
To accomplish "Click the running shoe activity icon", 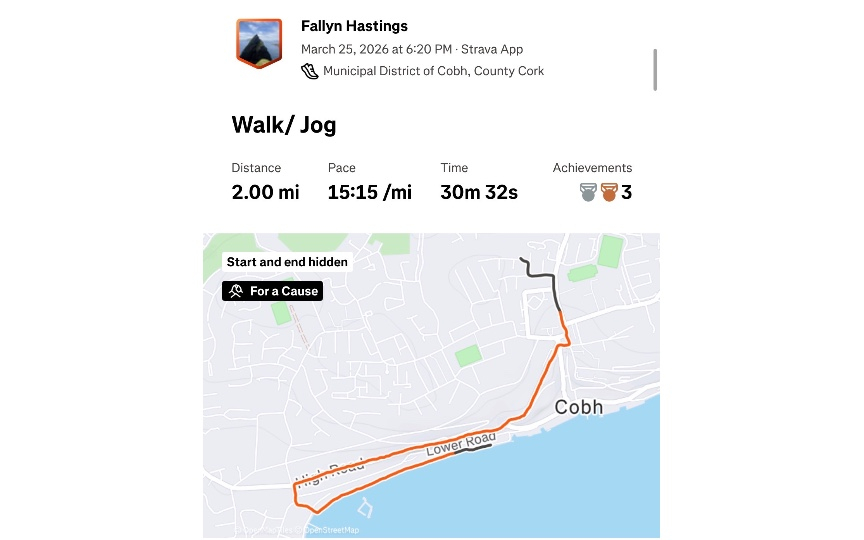I will pyautogui.click(x=310, y=71).
